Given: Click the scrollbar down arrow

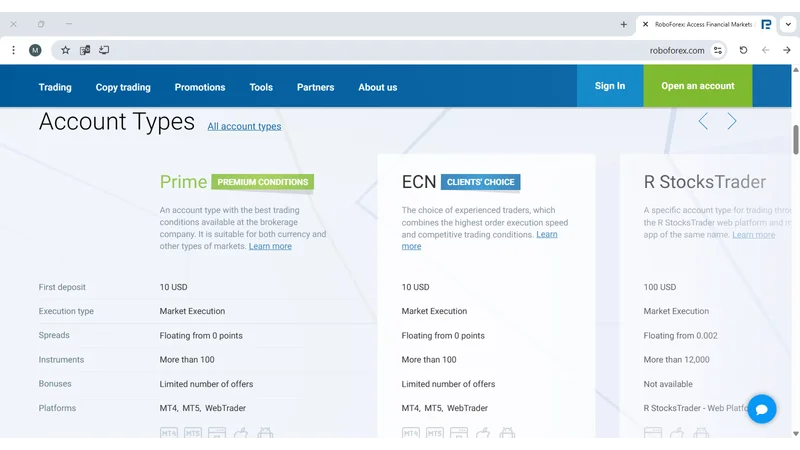Looking at the screenshot, I should 795,434.
